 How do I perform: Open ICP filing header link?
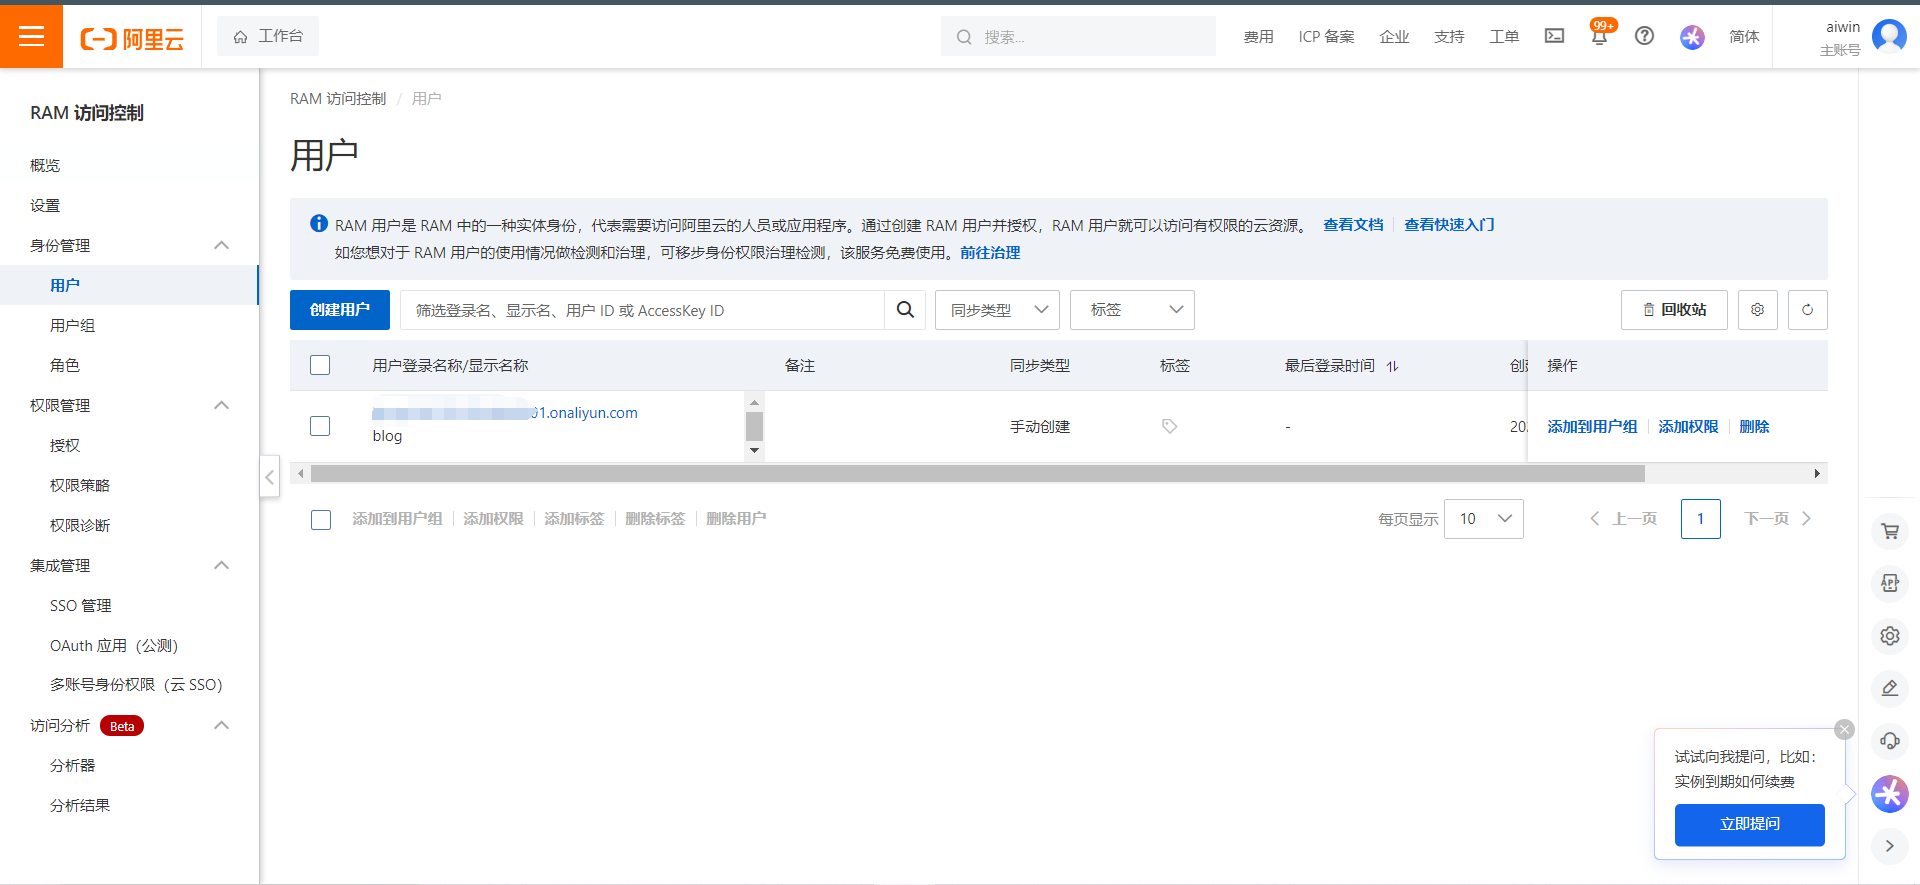(1326, 37)
